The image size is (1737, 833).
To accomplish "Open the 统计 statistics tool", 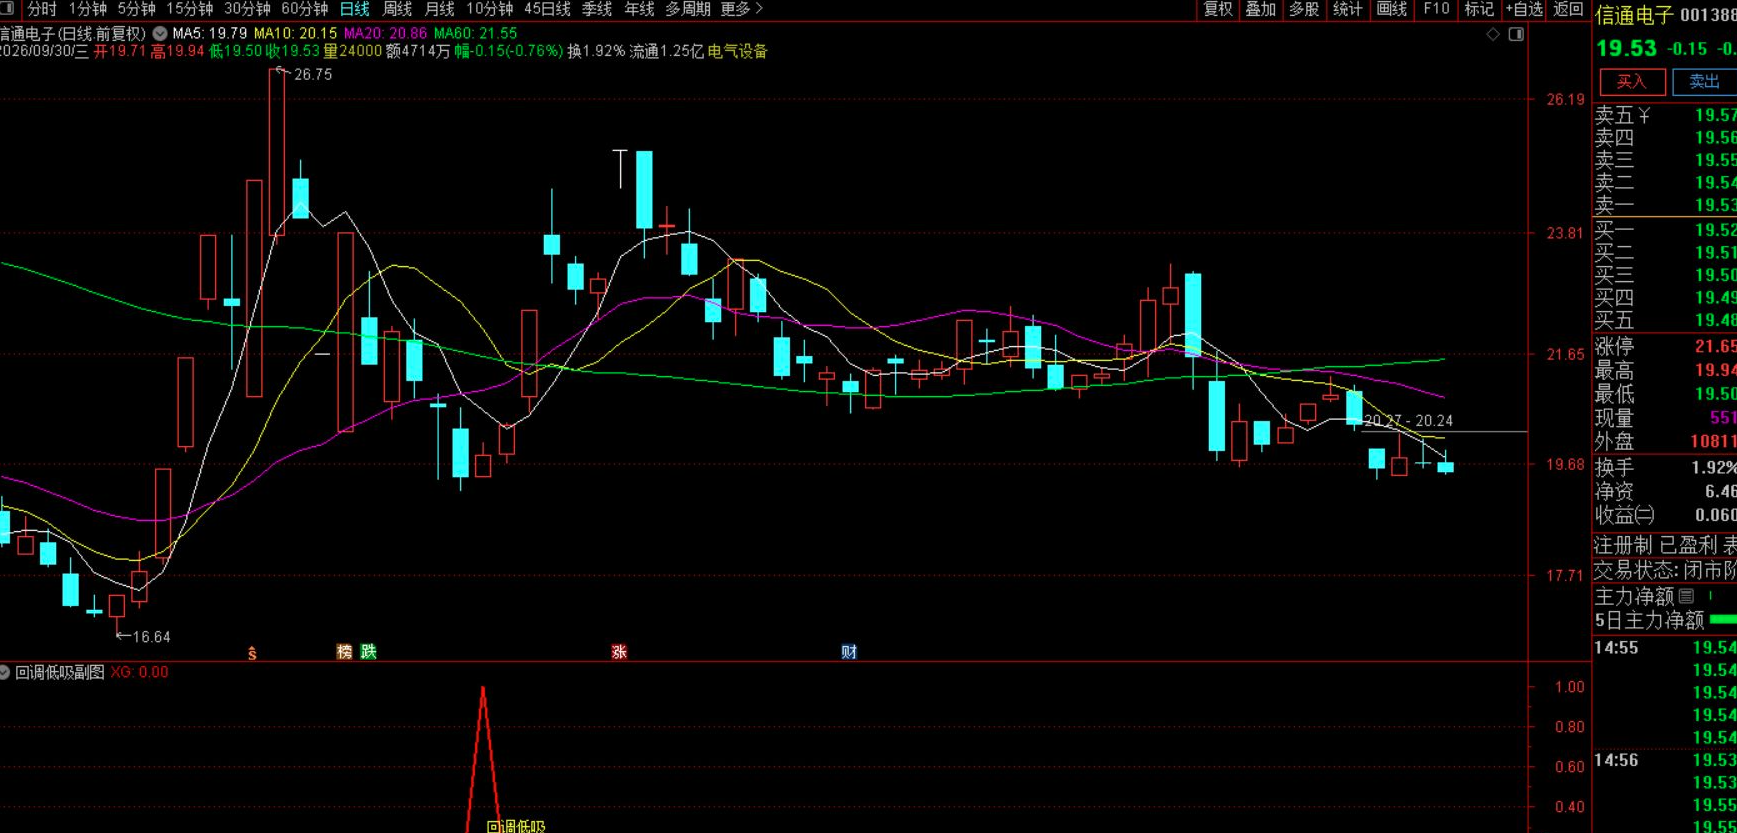I will pos(1348,9).
